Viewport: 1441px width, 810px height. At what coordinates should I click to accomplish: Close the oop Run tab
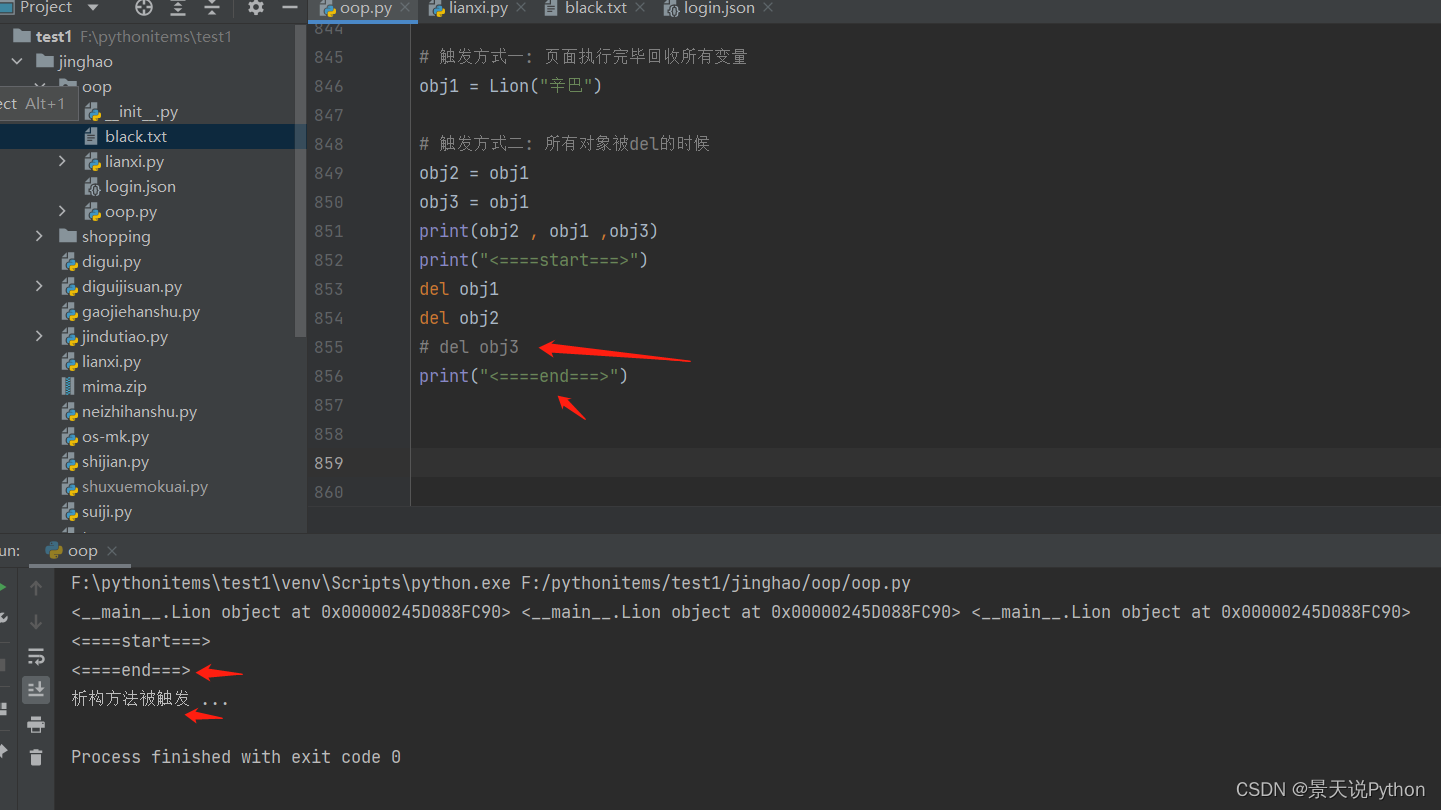pyautogui.click(x=112, y=551)
